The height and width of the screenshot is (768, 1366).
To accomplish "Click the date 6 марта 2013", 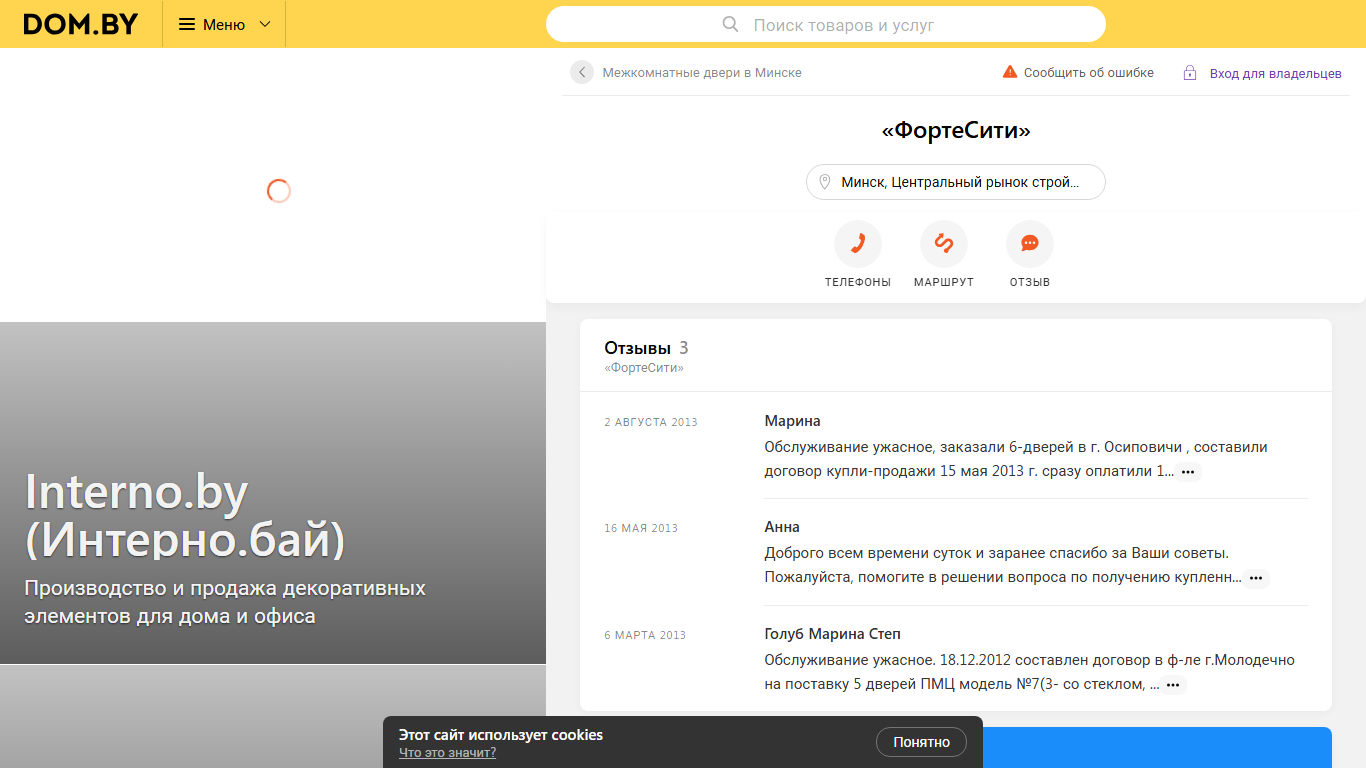I will (x=645, y=635).
